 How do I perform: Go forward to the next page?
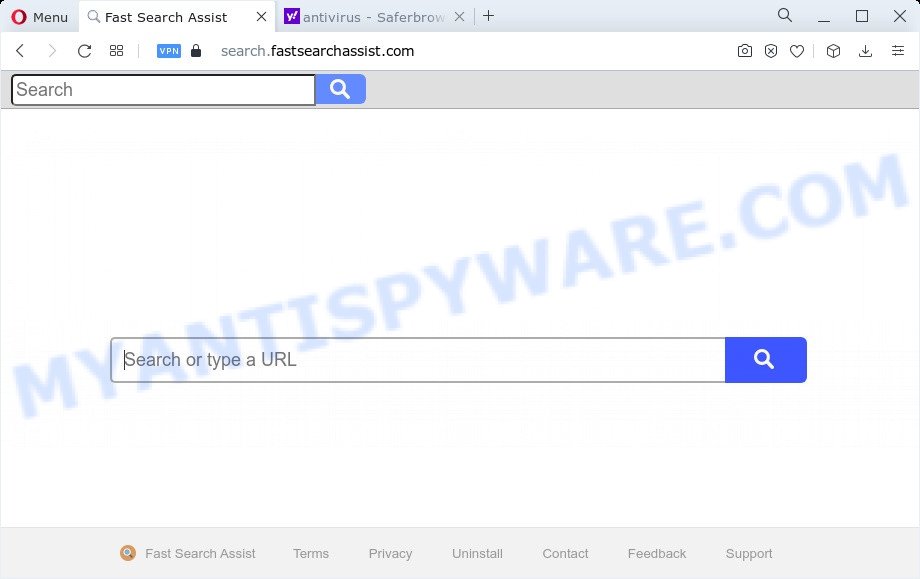click(52, 51)
